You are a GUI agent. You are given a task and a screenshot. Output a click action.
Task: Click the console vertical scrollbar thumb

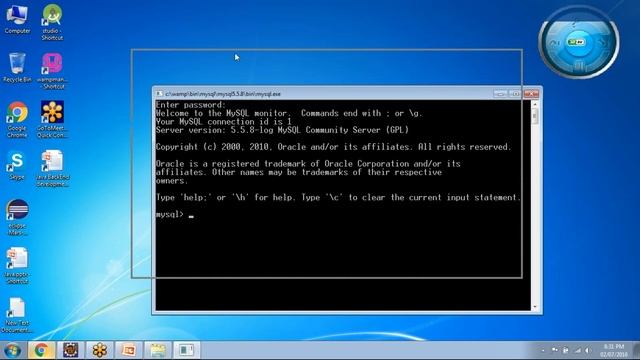(535, 117)
